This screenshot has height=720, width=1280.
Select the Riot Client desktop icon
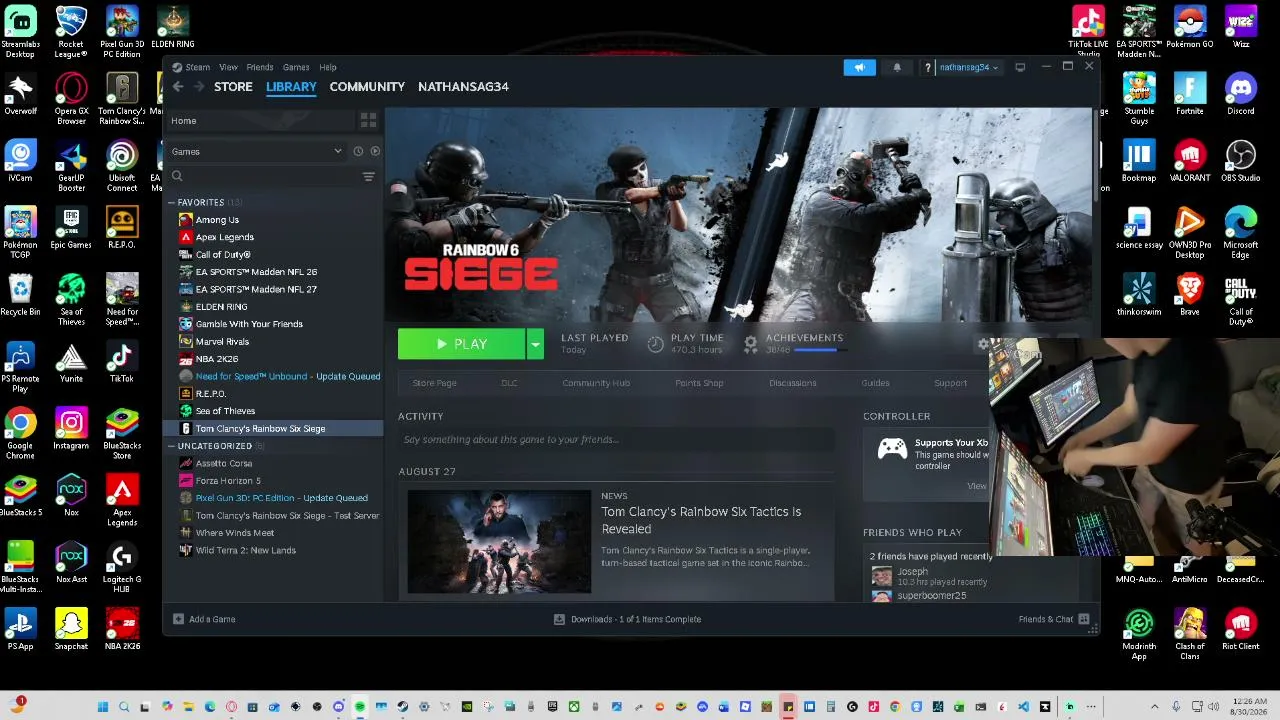[x=1241, y=631]
